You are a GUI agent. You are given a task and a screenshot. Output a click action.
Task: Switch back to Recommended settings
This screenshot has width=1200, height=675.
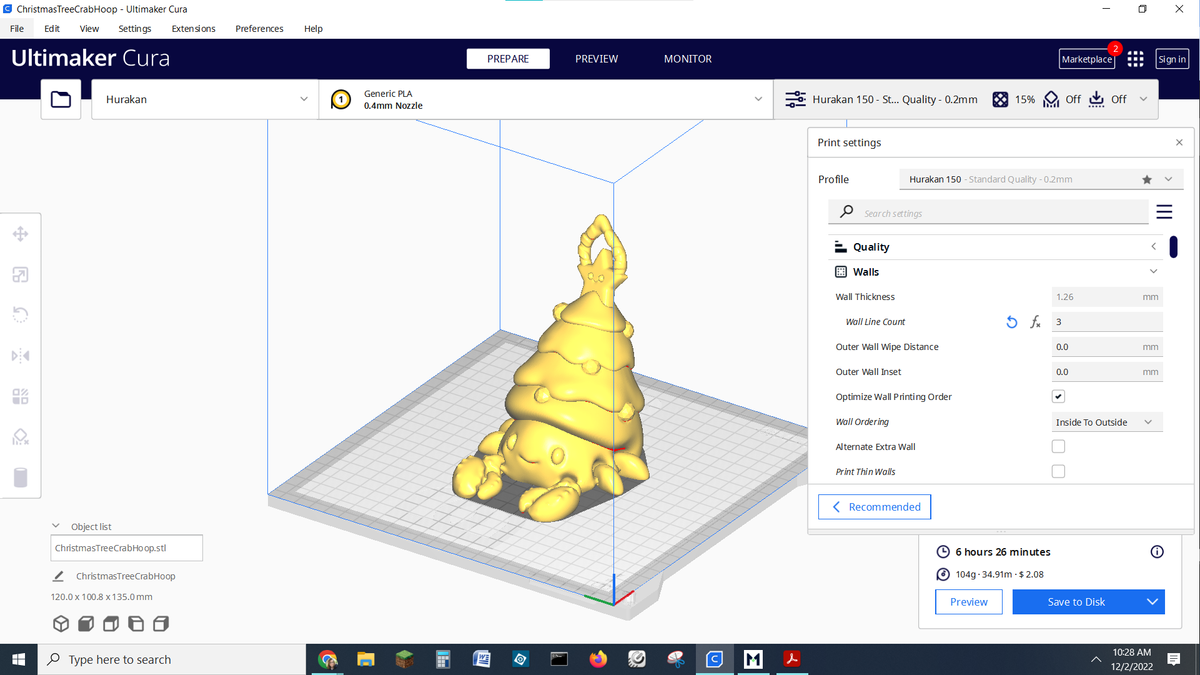pyautogui.click(x=874, y=507)
